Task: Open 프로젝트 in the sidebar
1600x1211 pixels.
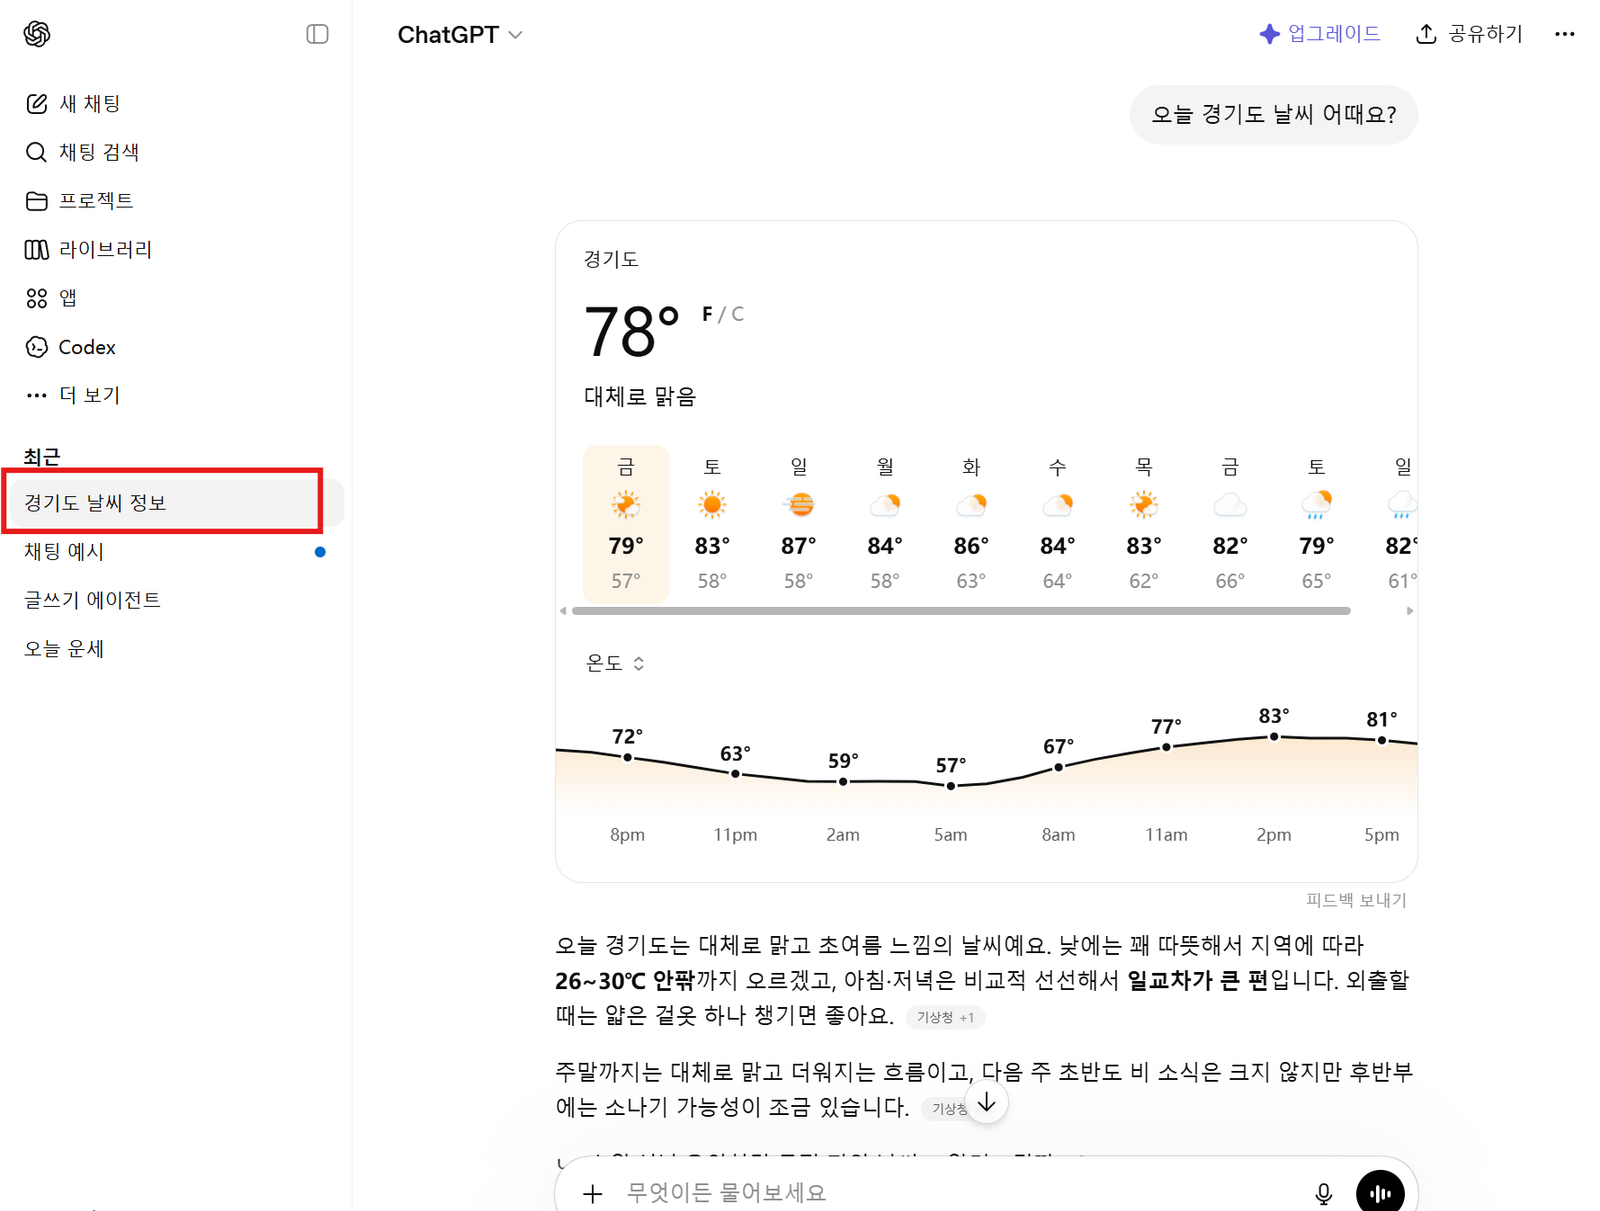Action: pos(79,201)
